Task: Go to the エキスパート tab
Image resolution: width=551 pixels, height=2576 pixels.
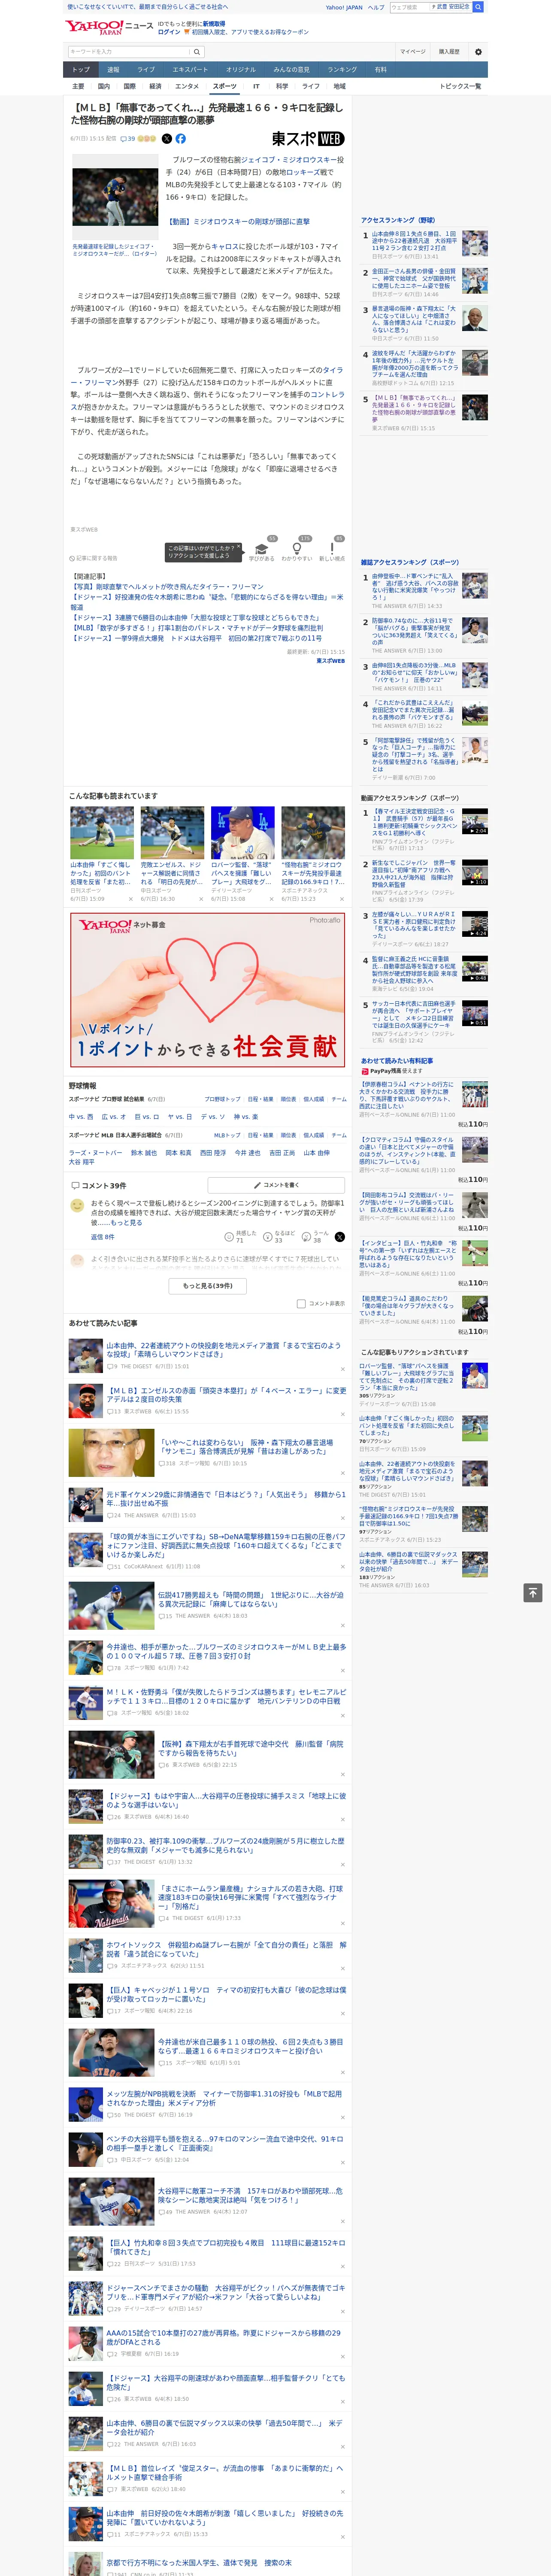Action: 190,70
